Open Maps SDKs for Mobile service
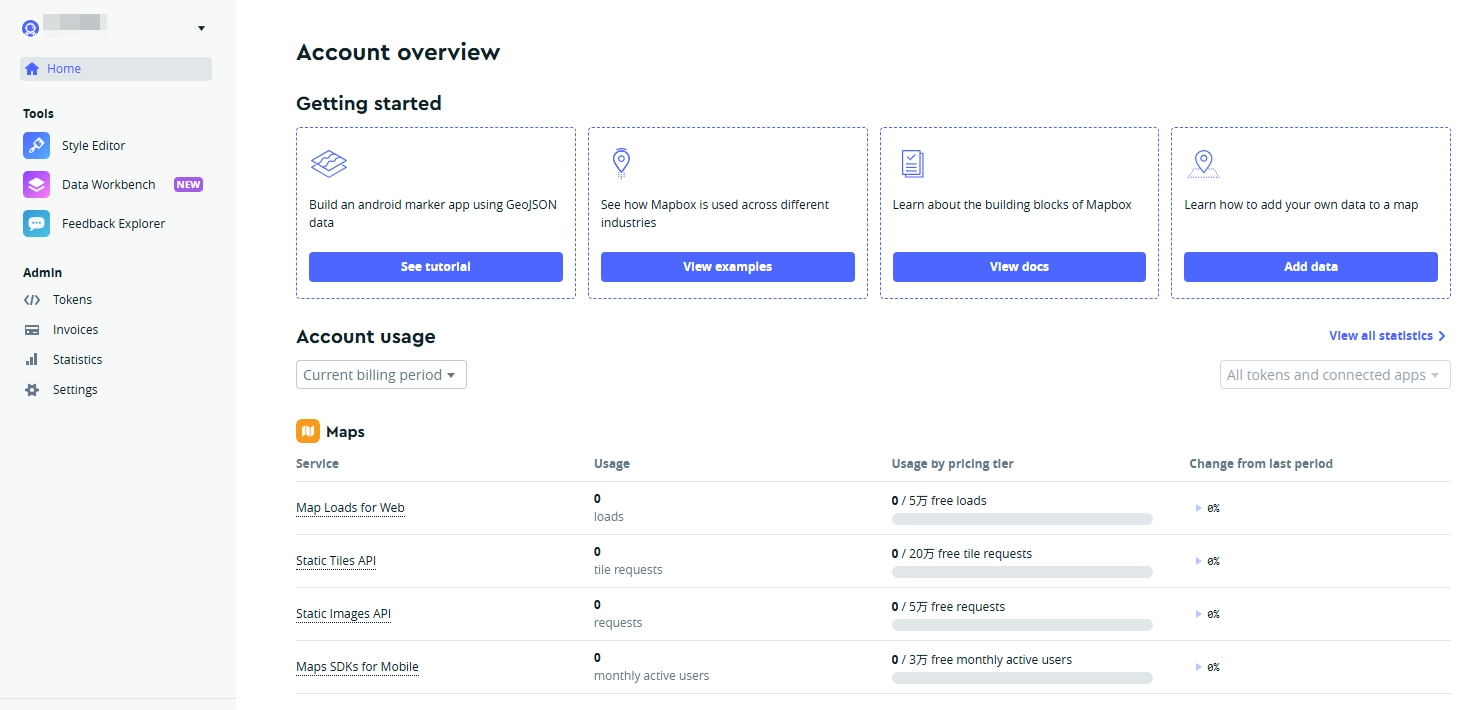Screen dimensions: 1481x710 (x=357, y=667)
